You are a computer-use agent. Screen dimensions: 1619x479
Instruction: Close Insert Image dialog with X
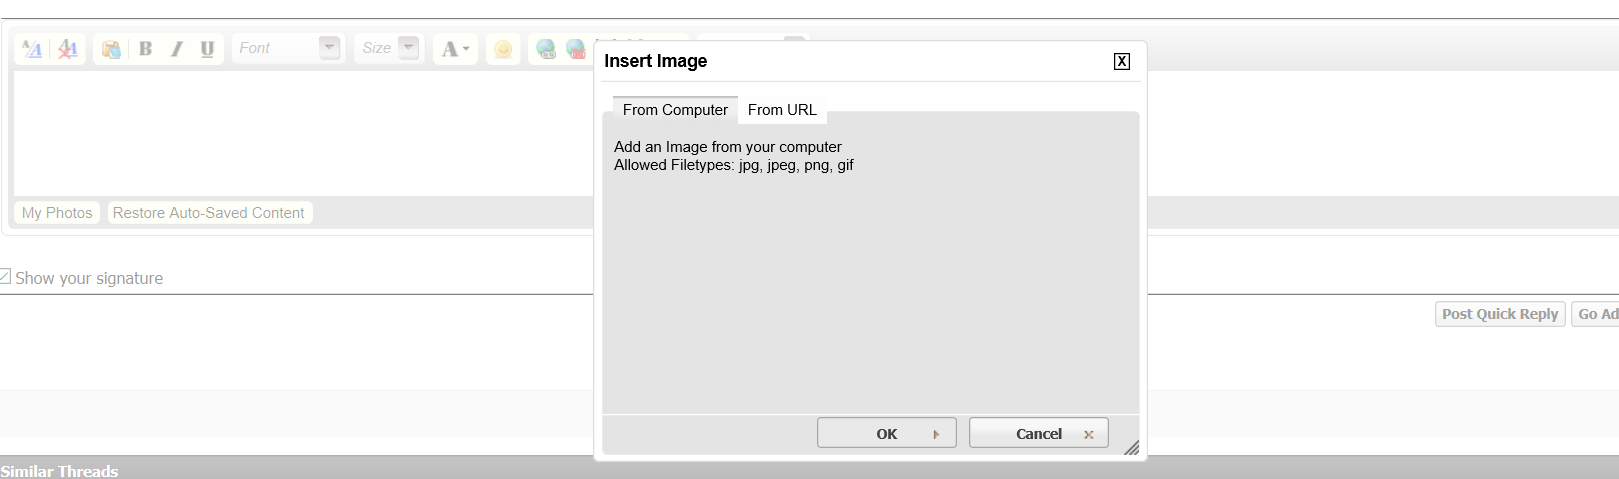click(1122, 61)
